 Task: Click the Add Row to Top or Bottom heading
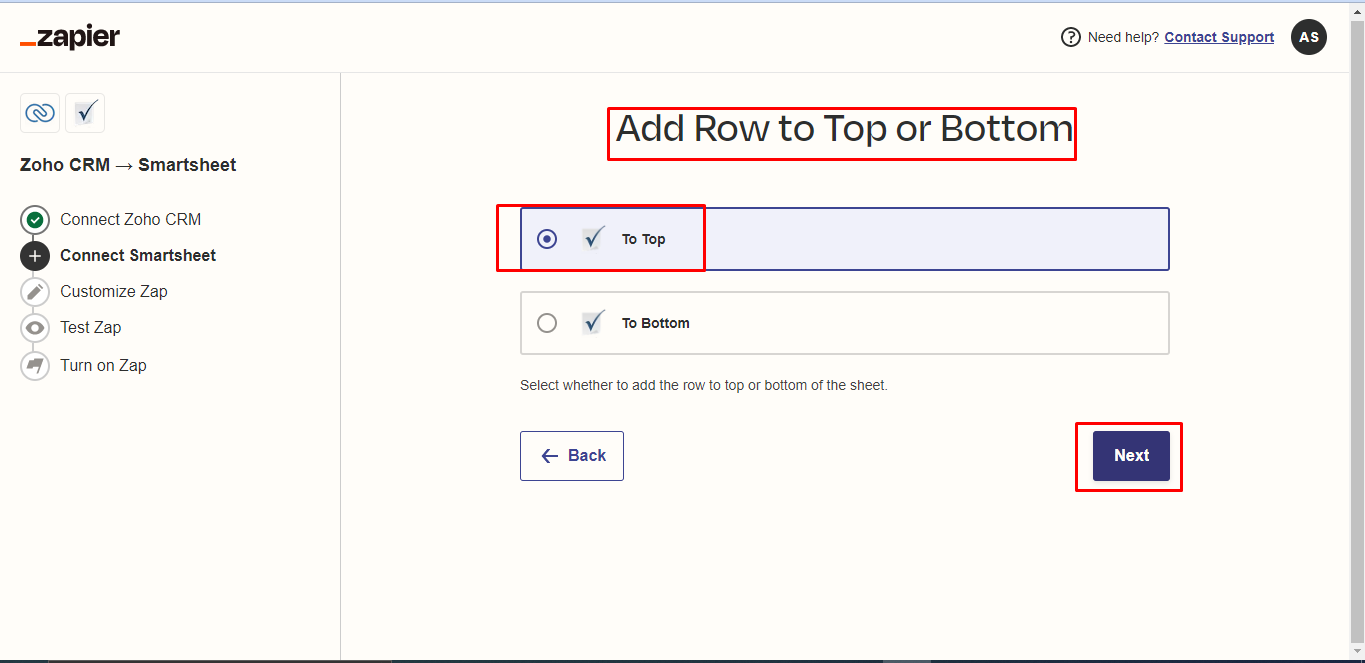(x=844, y=129)
